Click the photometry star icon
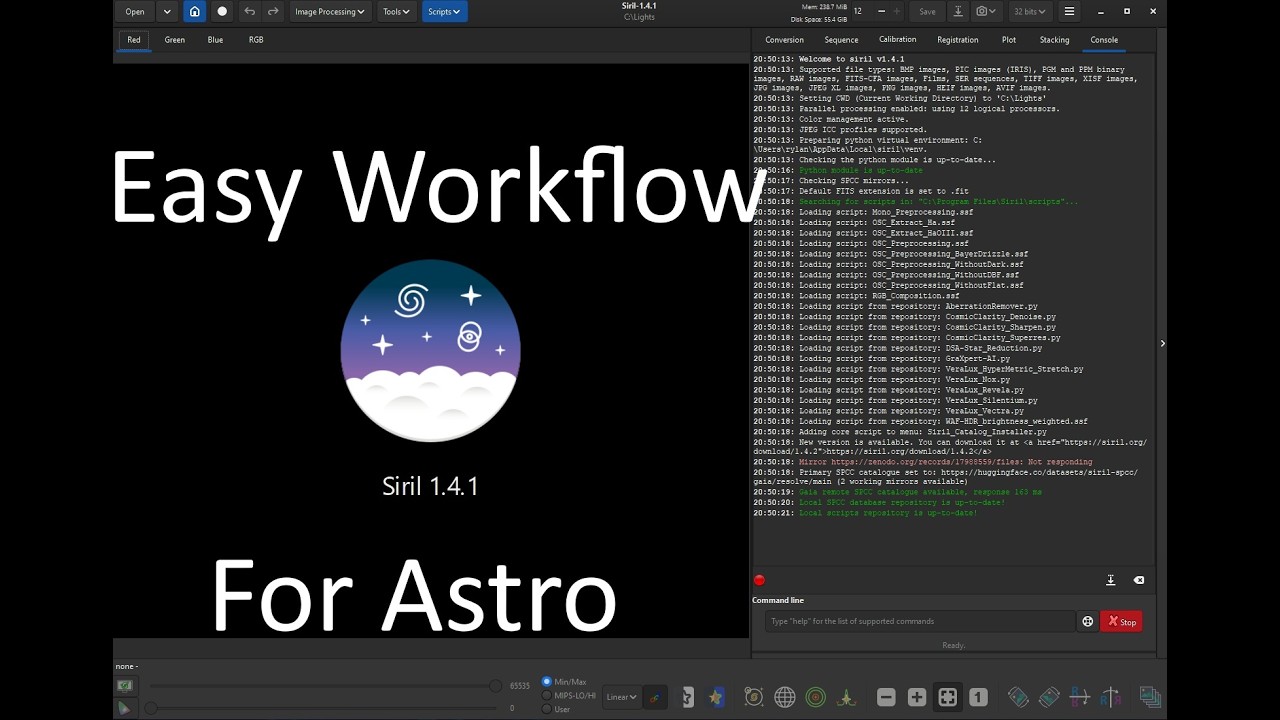Screen dimensions: 1280x720 click(715, 697)
